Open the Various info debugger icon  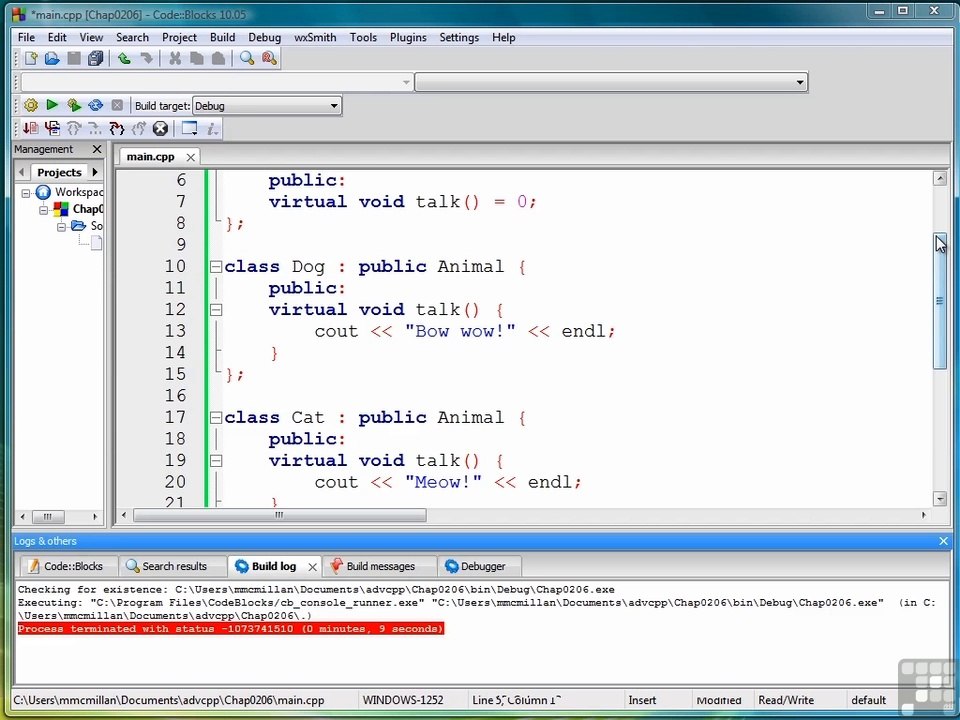coord(212,129)
